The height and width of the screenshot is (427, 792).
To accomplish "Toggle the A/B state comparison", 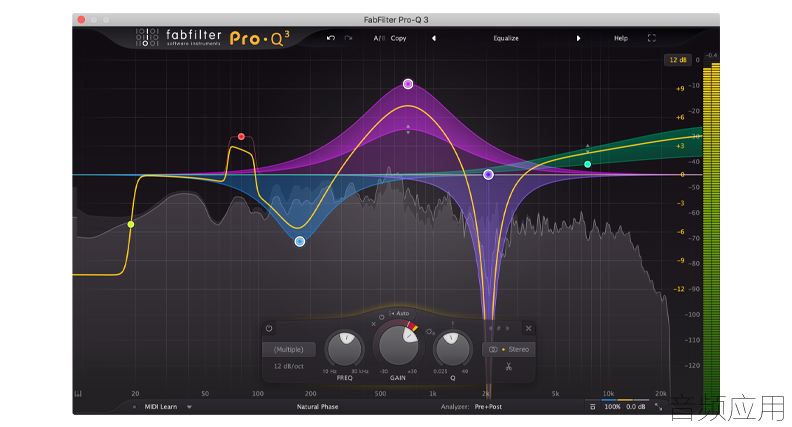I will 379,38.
